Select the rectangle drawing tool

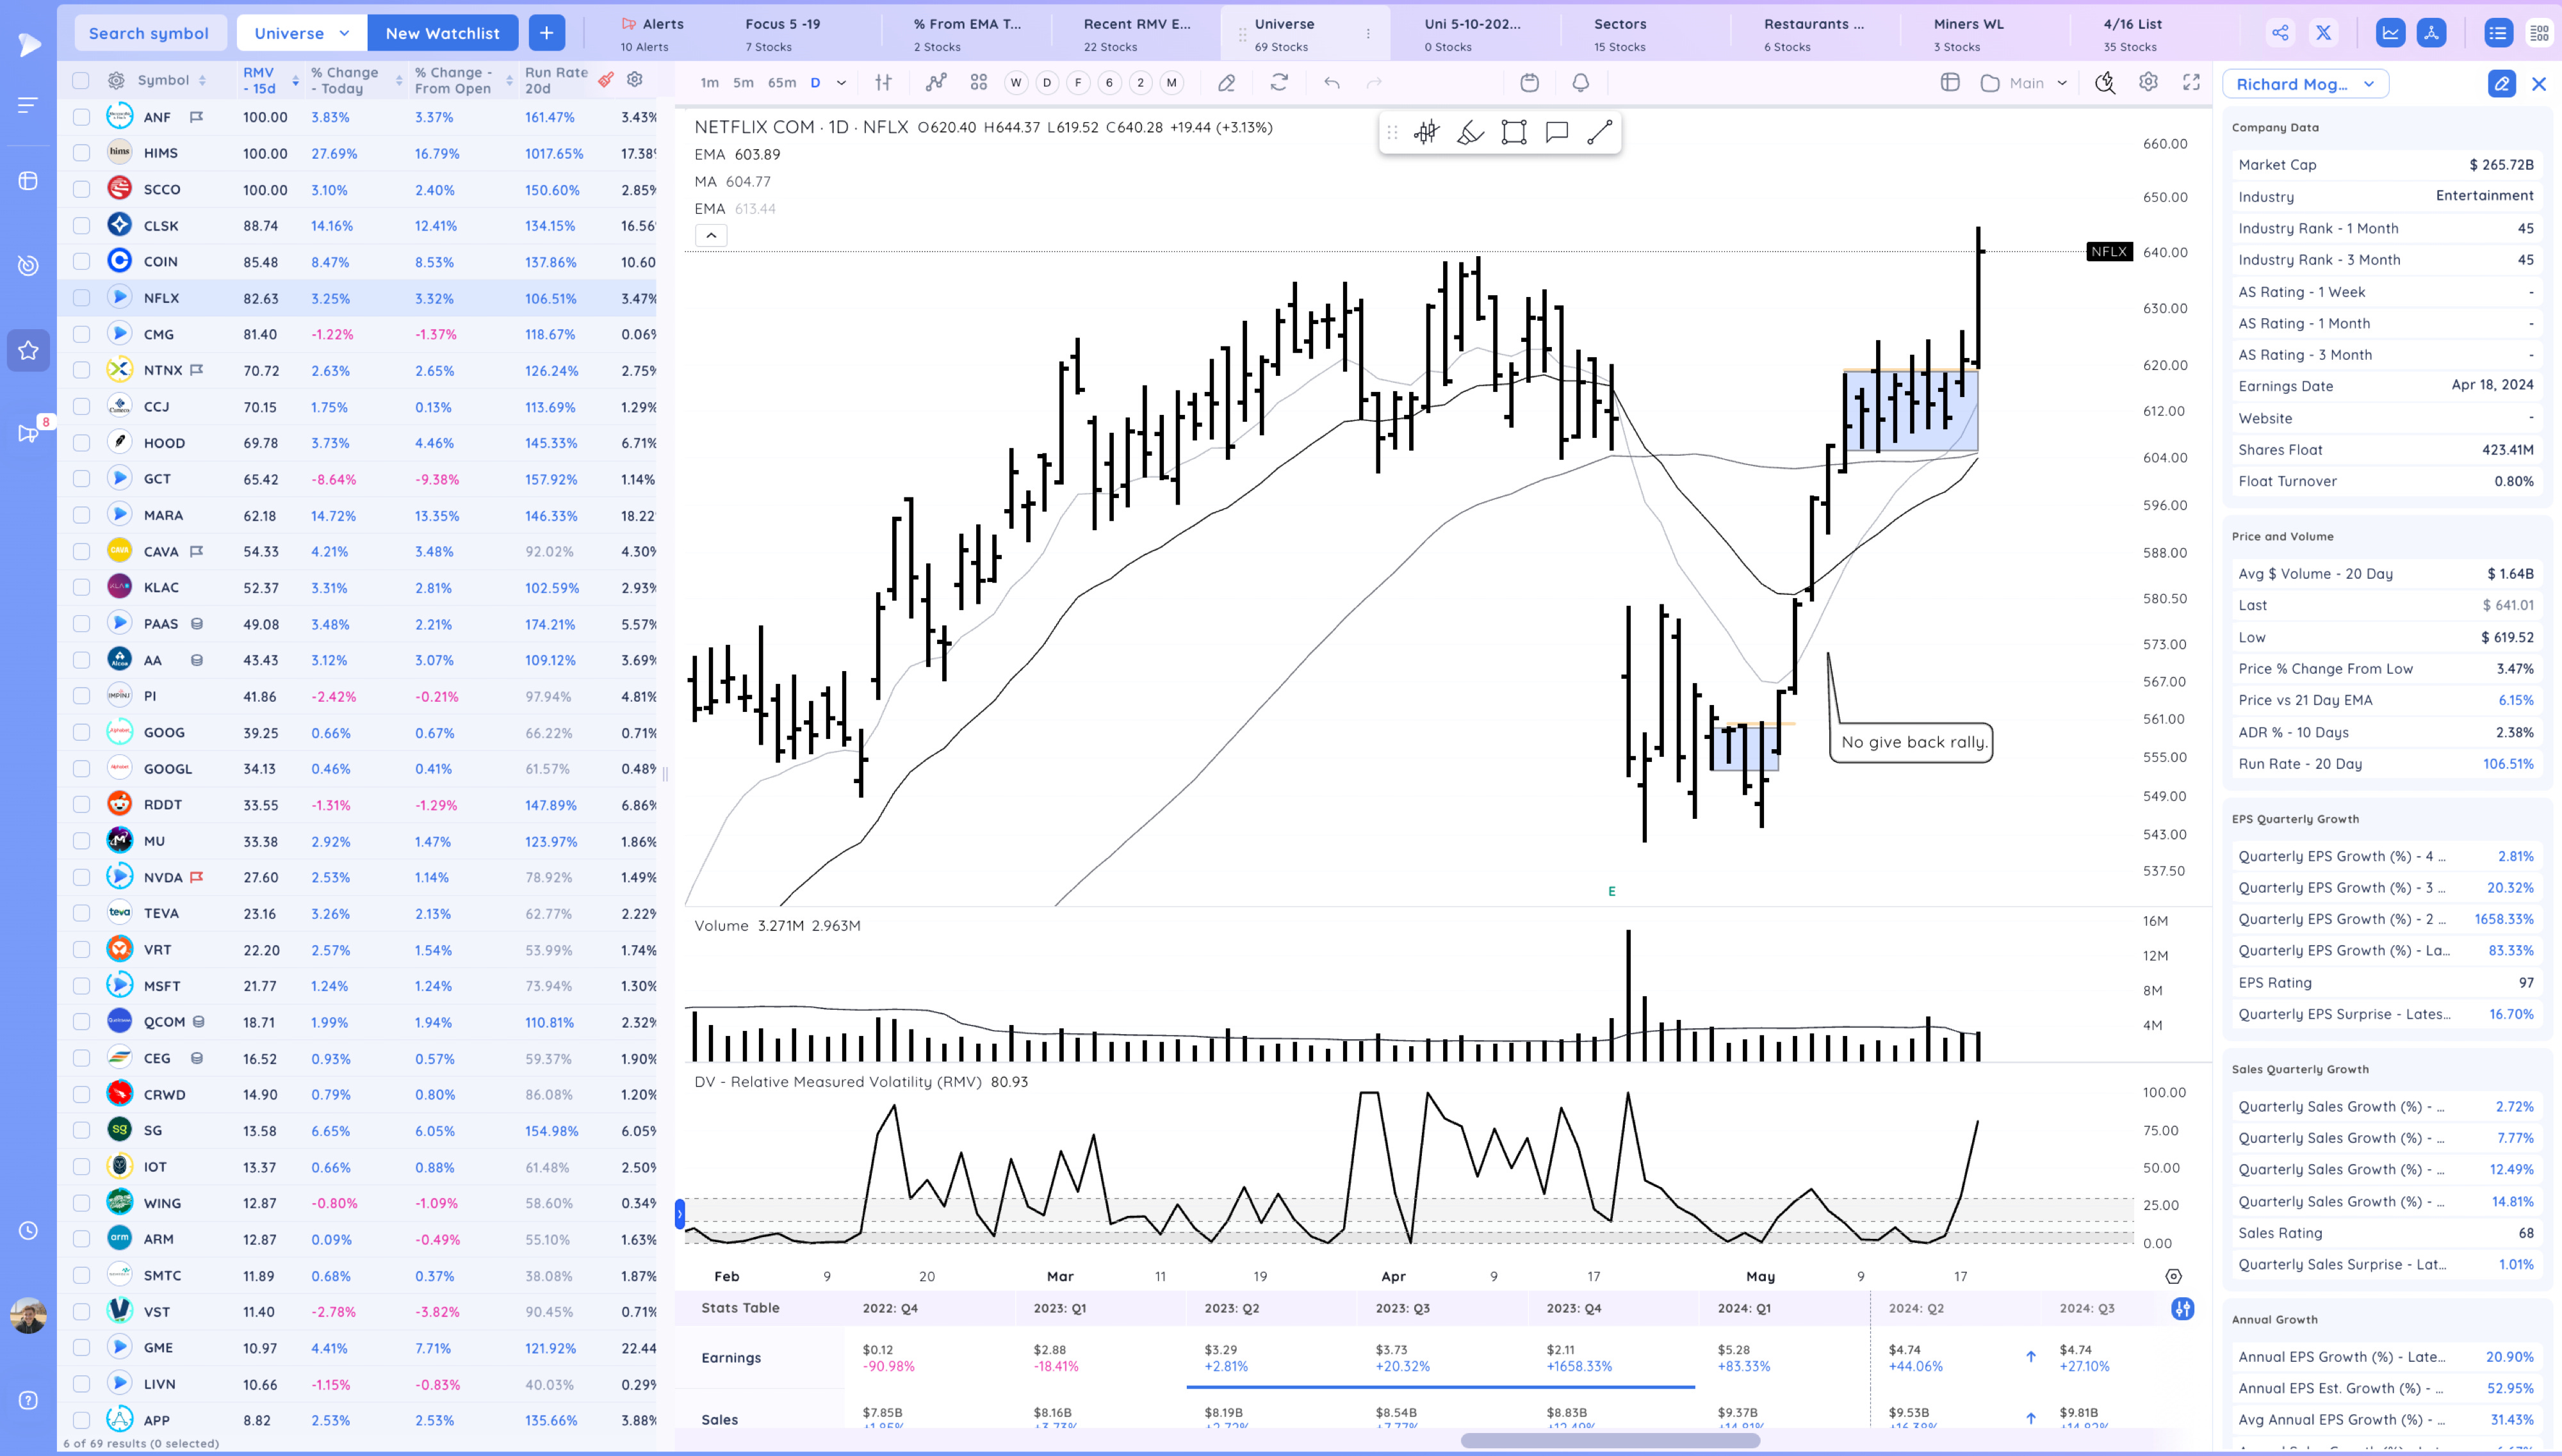1514,132
